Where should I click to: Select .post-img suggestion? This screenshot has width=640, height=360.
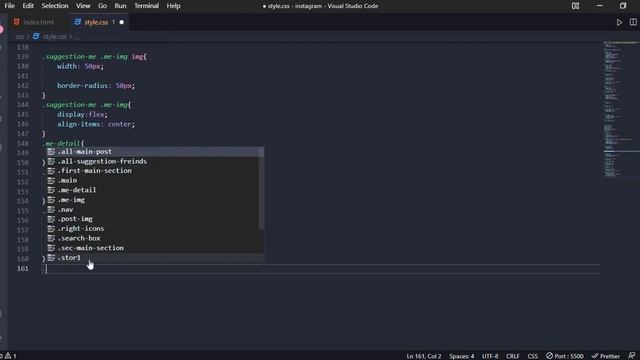point(154,219)
